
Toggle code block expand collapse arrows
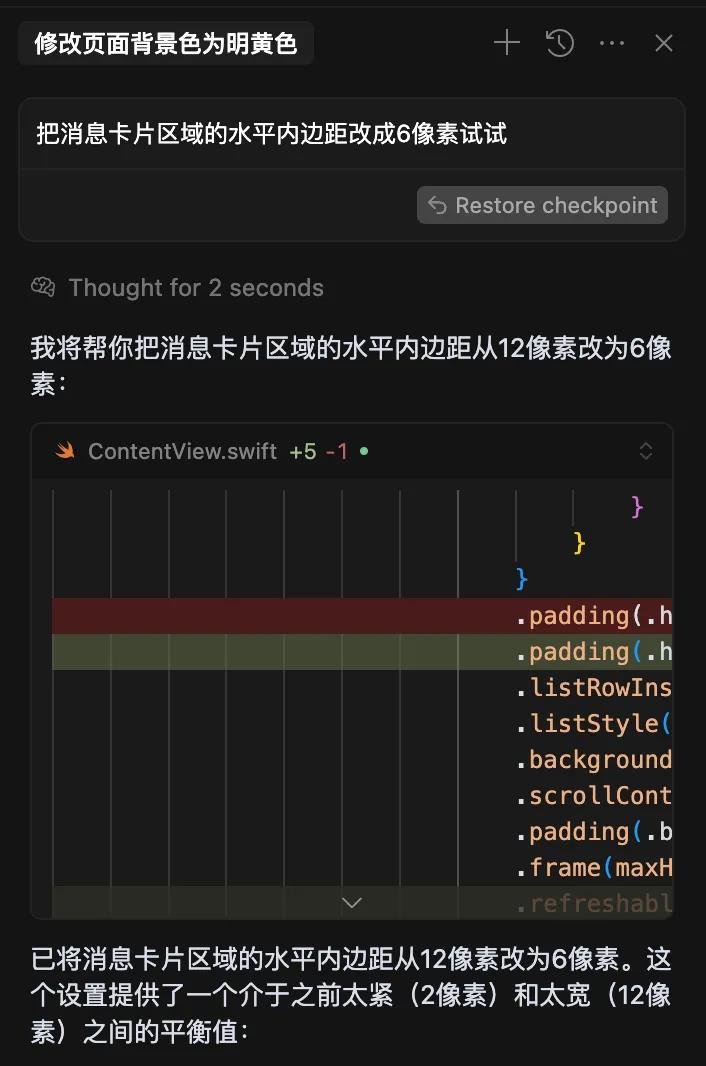(645, 451)
